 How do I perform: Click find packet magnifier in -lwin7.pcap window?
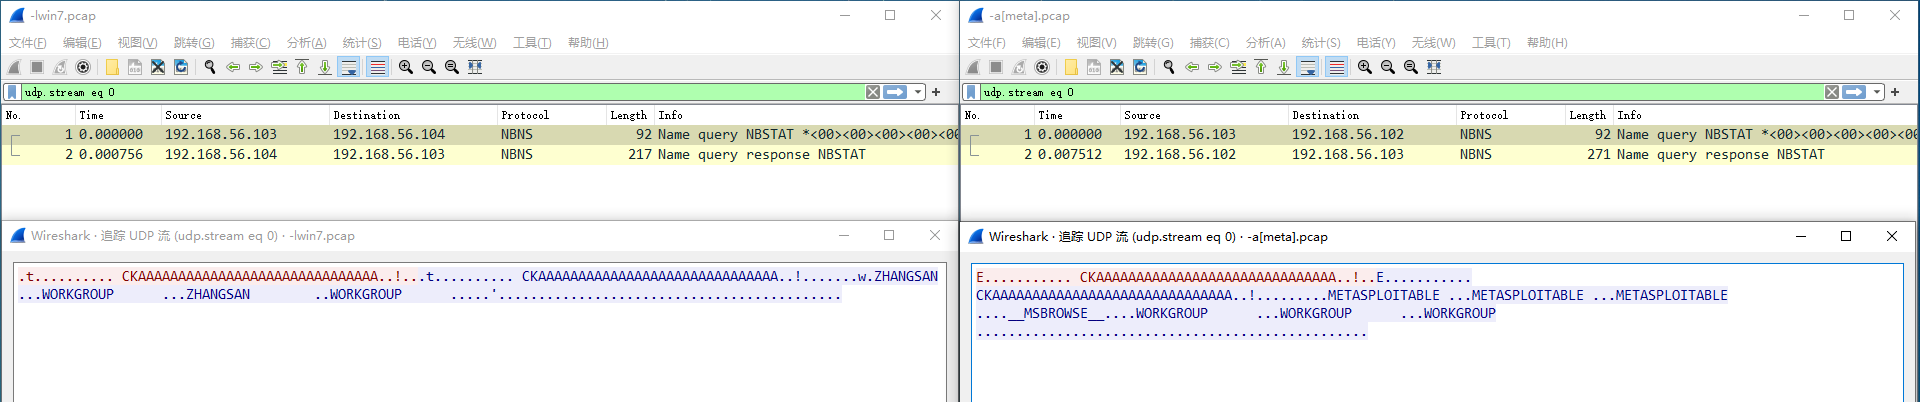(210, 67)
